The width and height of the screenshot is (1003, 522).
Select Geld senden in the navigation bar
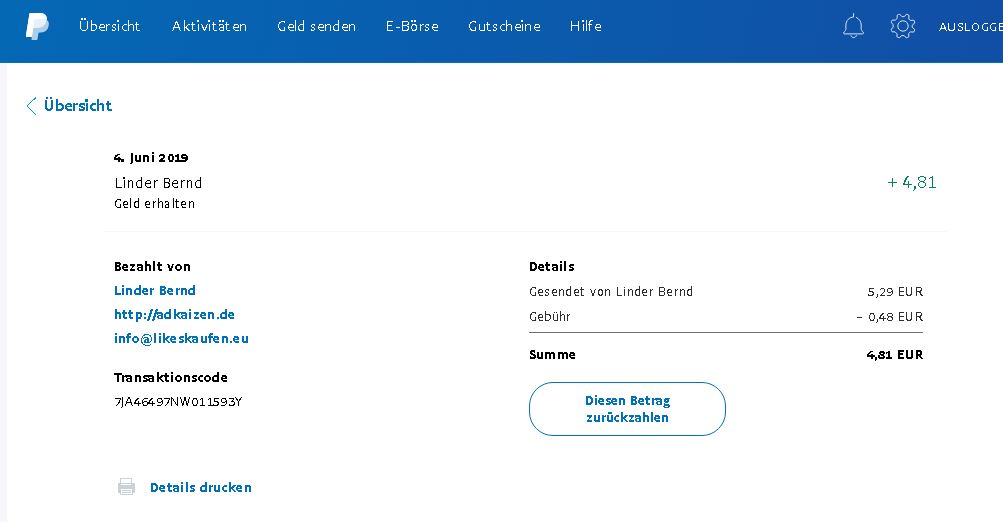point(316,27)
